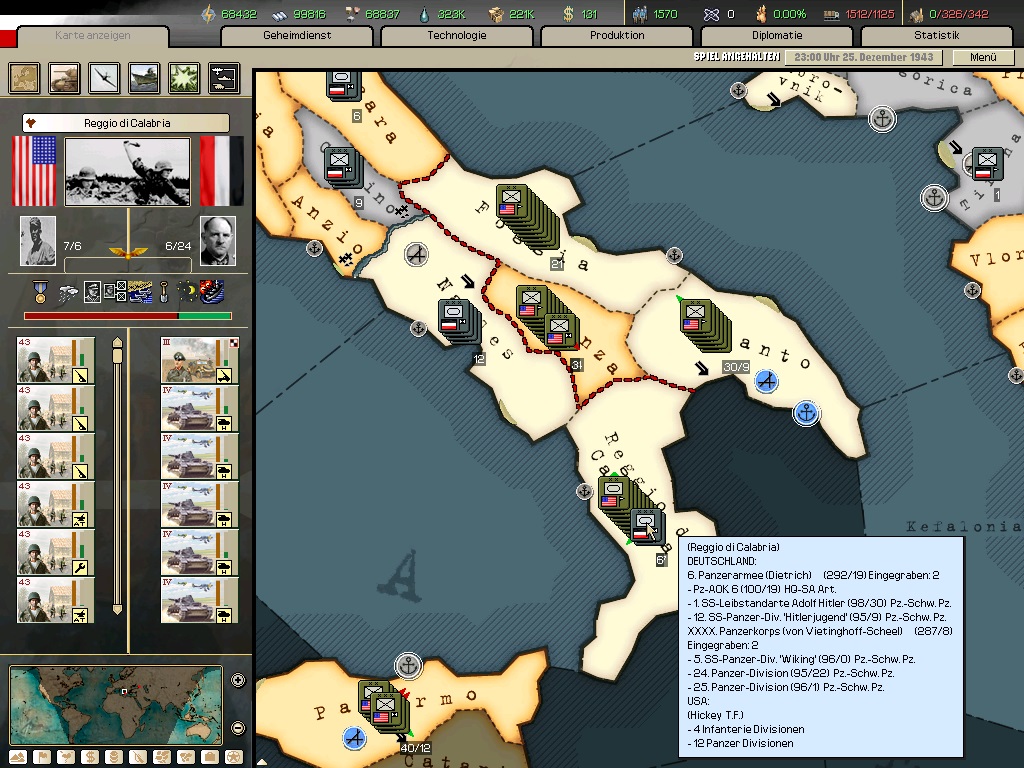Click the US unit stack in Taranto
This screenshot has height=768, width=1024.
click(704, 327)
